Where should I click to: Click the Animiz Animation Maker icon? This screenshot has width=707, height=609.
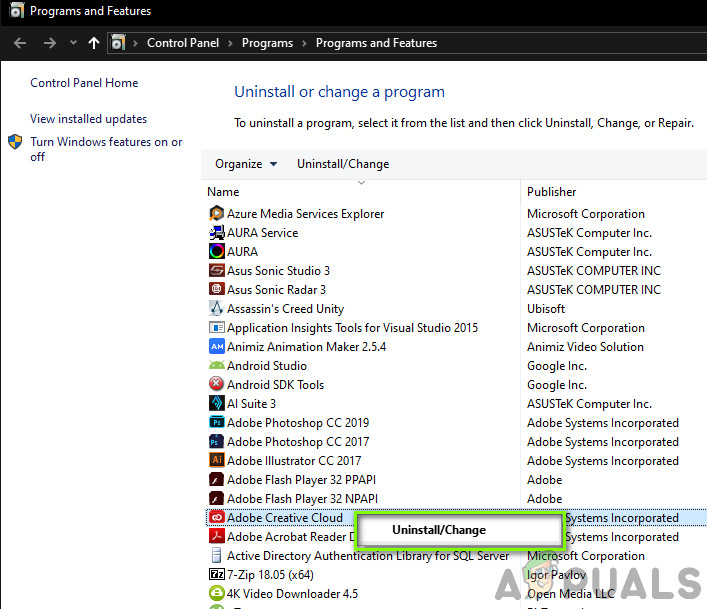coord(216,346)
